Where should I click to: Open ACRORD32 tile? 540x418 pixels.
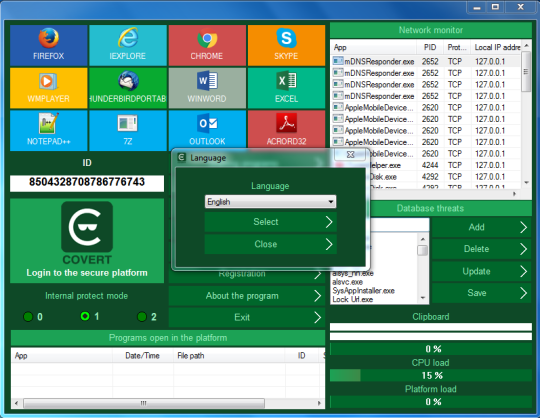coord(286,129)
